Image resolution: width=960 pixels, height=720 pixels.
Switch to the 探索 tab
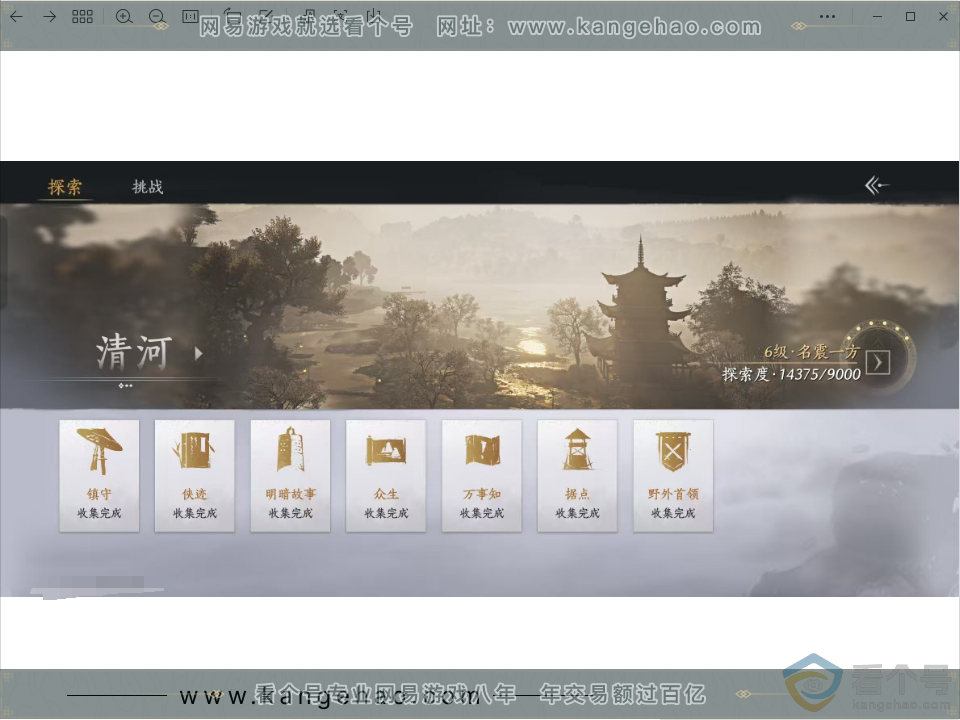[x=64, y=187]
